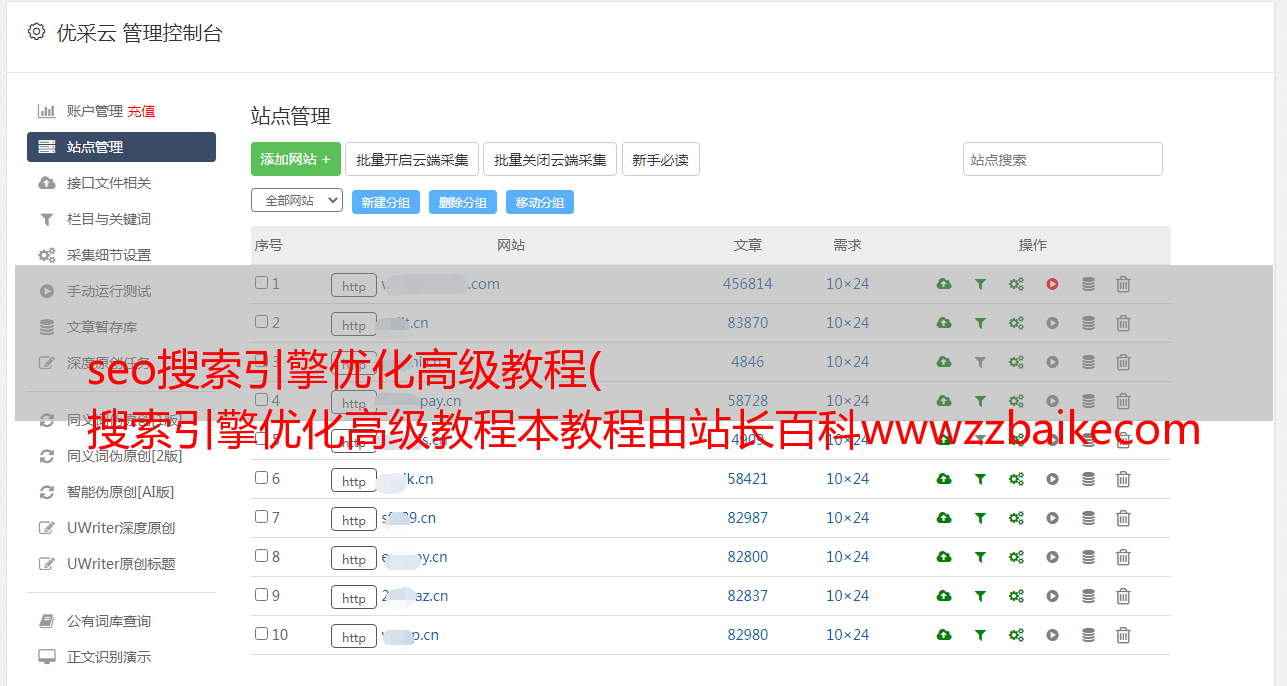Image resolution: width=1287 pixels, height=686 pixels.
Task: Click the 10×24 value in row 8
Action: (x=848, y=557)
